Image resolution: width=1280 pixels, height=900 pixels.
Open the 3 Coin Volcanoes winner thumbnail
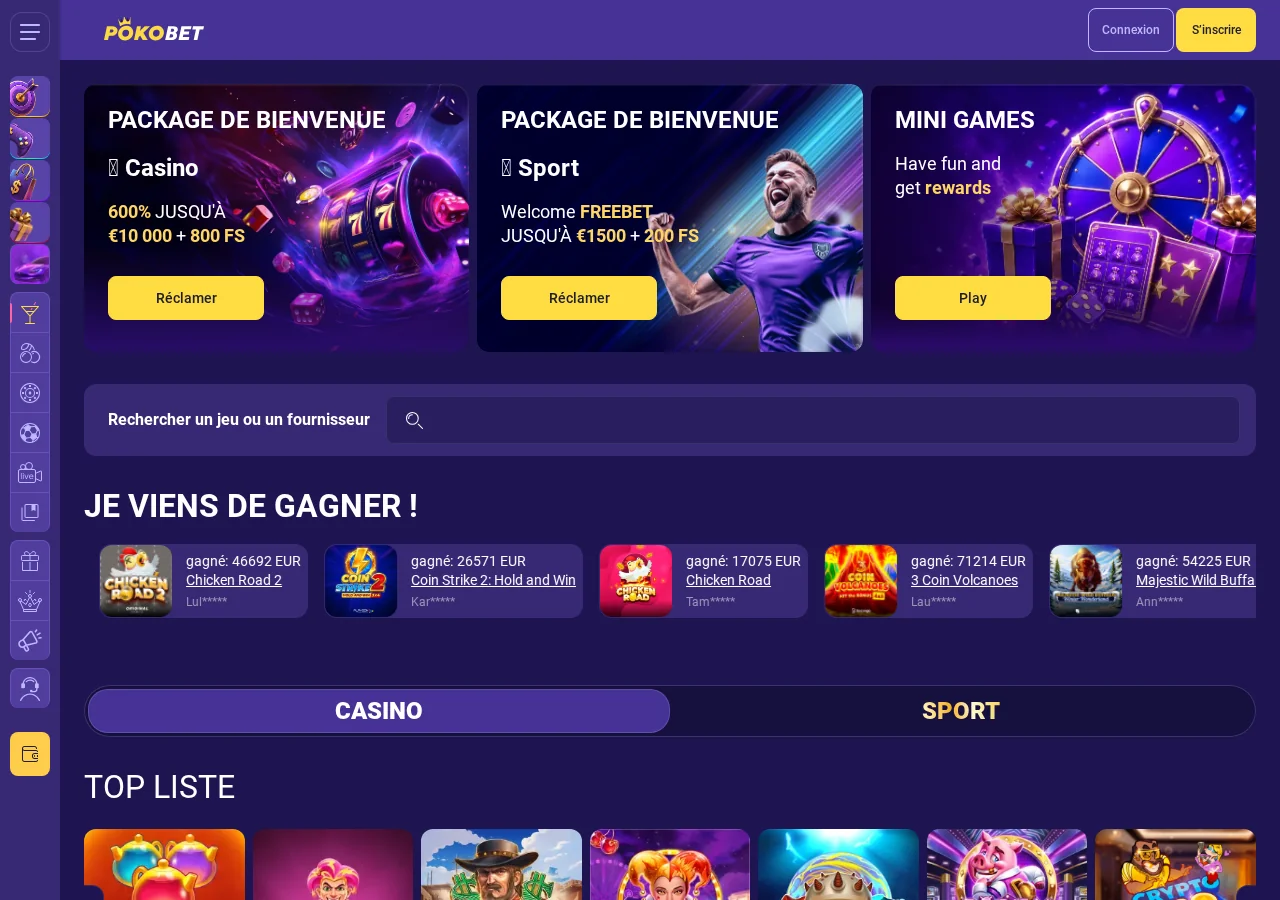click(x=861, y=581)
